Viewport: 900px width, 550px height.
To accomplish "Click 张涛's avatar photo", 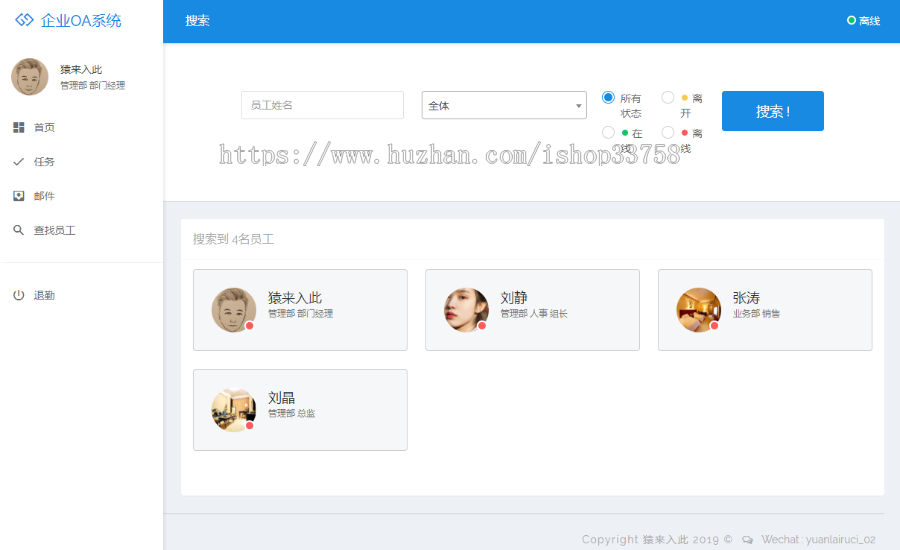I will click(699, 310).
